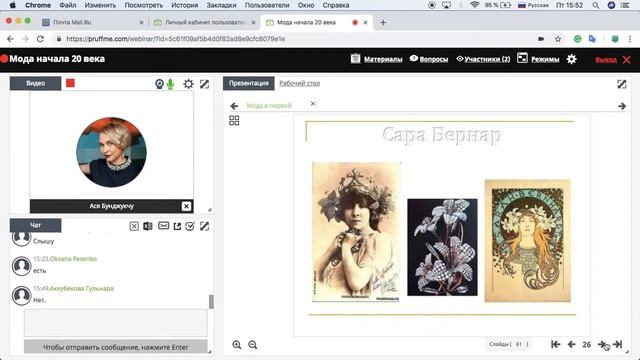Open the Русская input source menu
The image size is (640, 360).
tap(533, 5)
